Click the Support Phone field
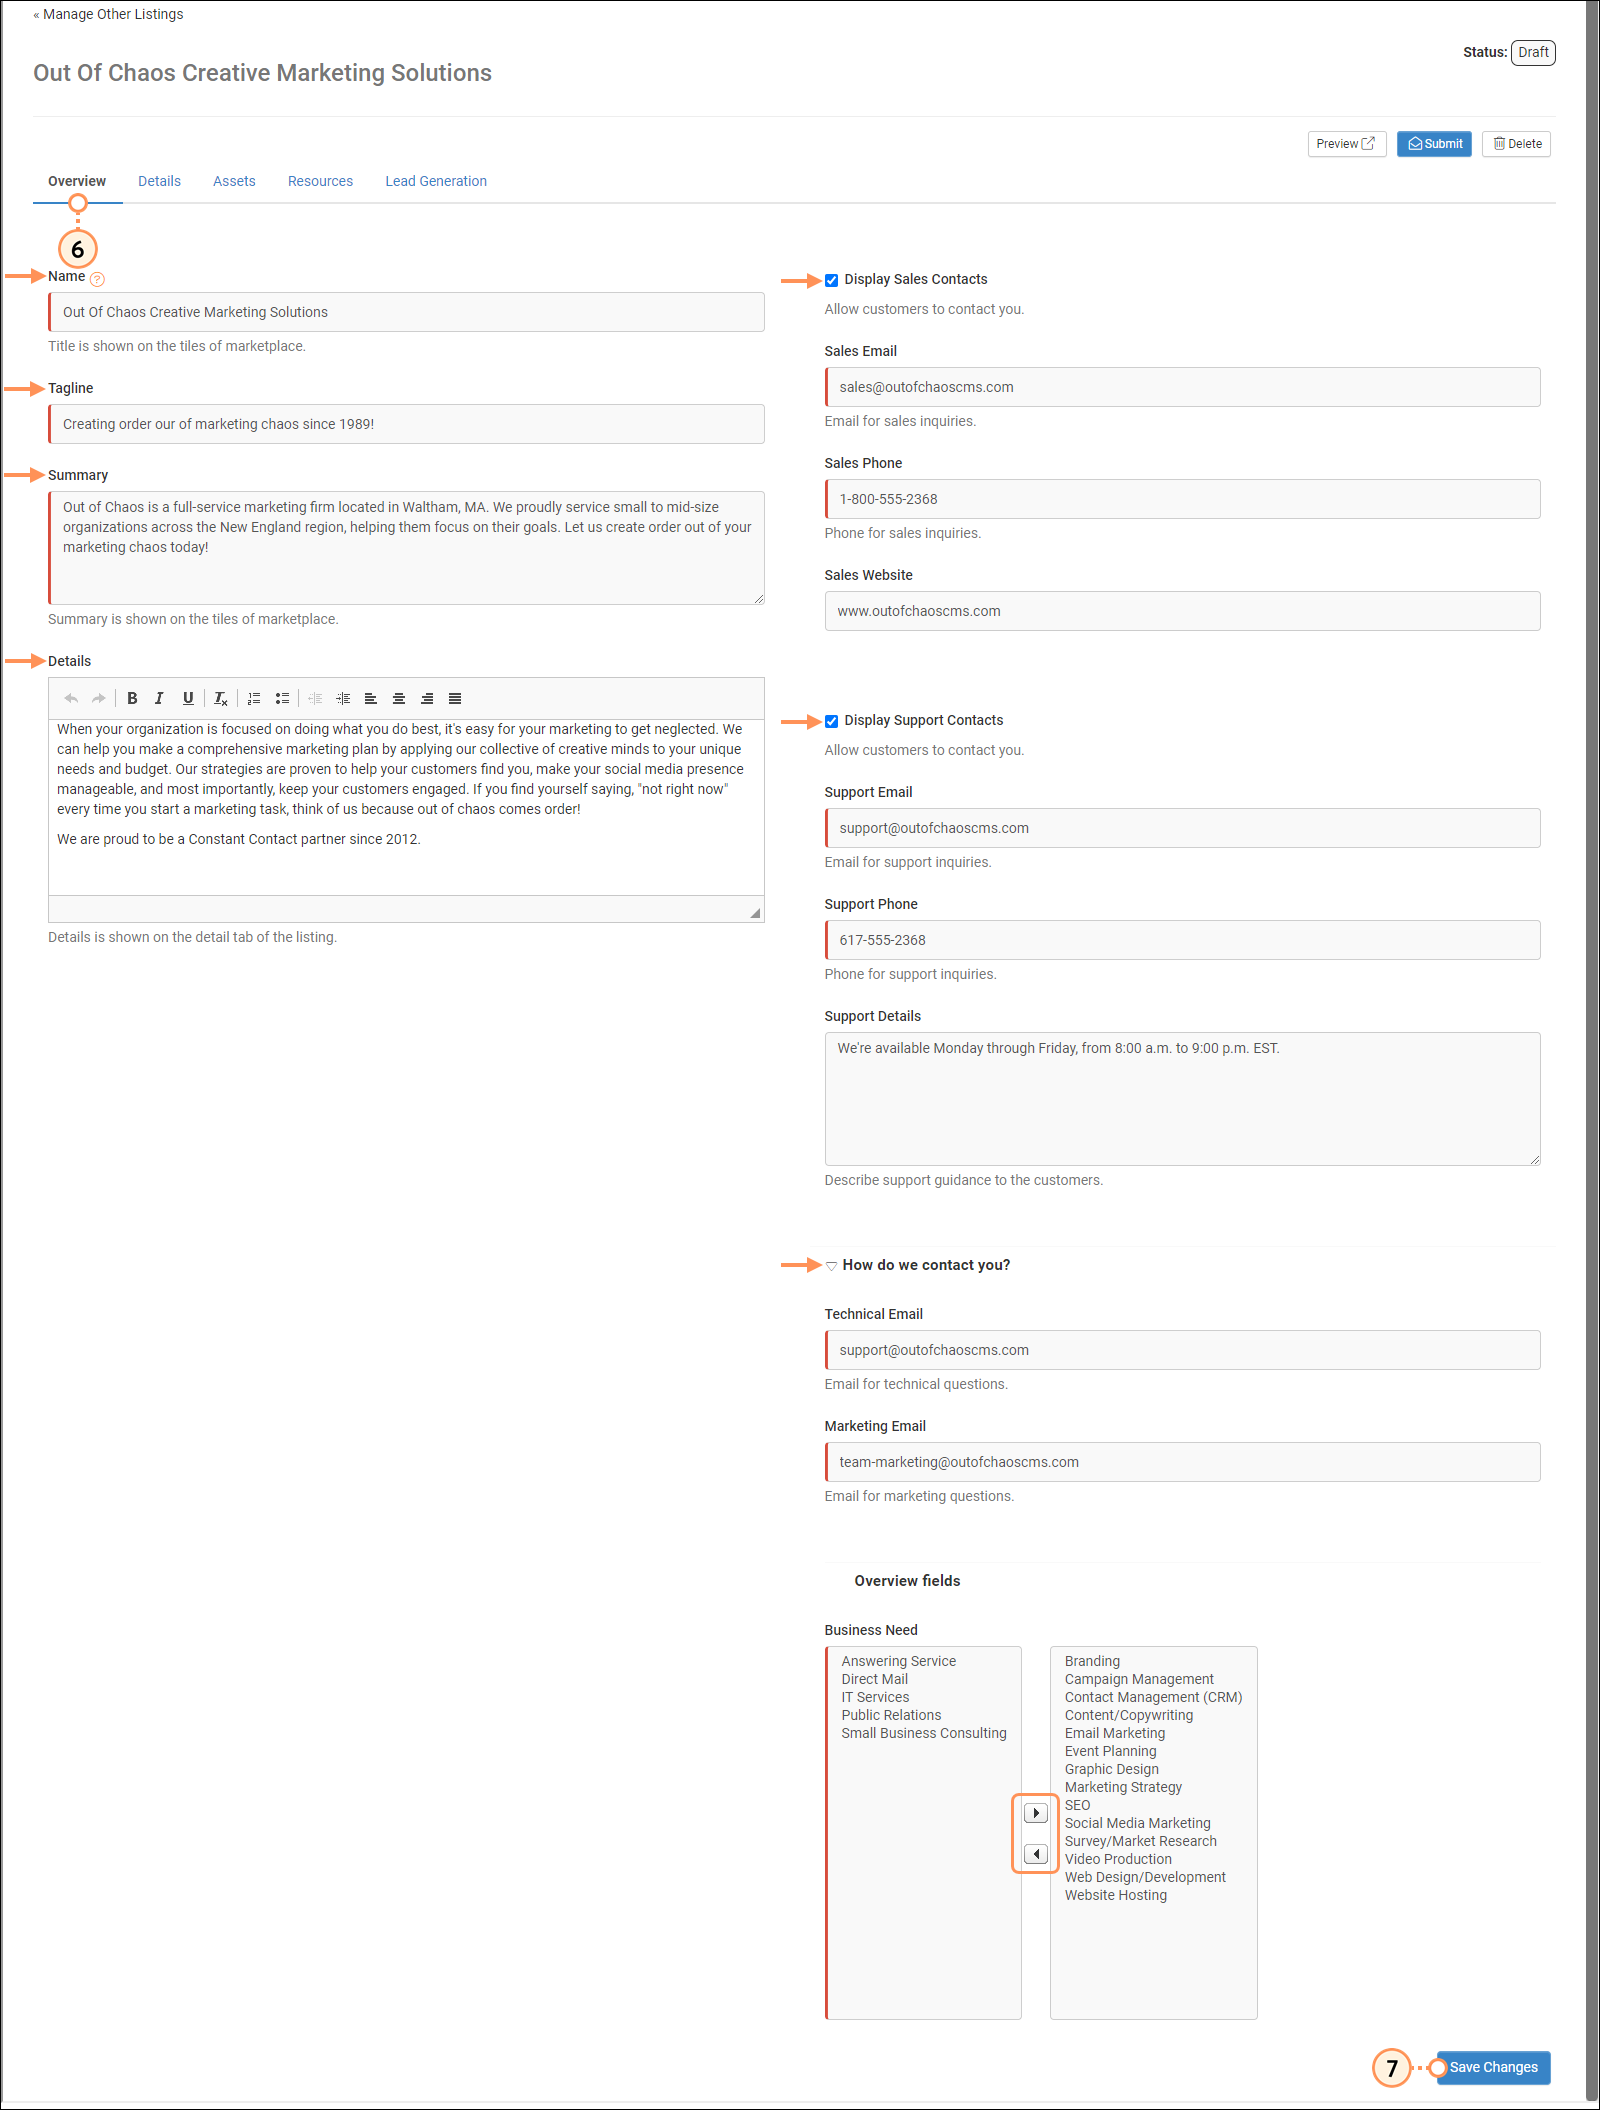The height and width of the screenshot is (2110, 1600). [1182, 940]
